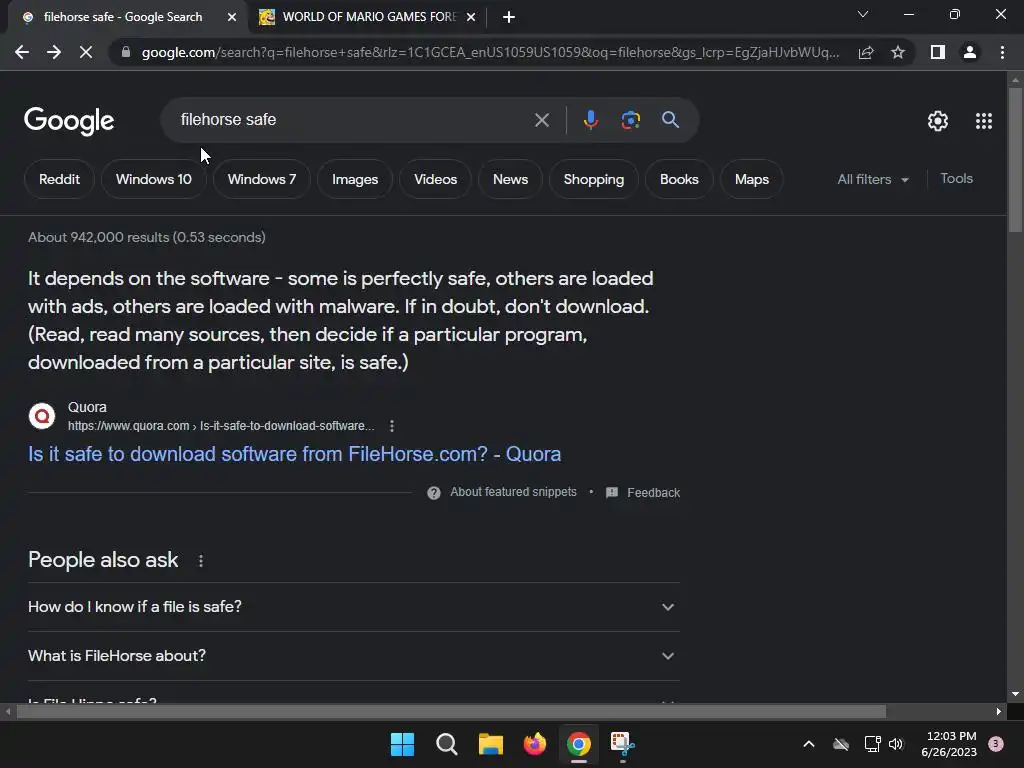Screen dimensions: 1024x768
Task: Click the network status tray icon
Action: pyautogui.click(x=872, y=744)
